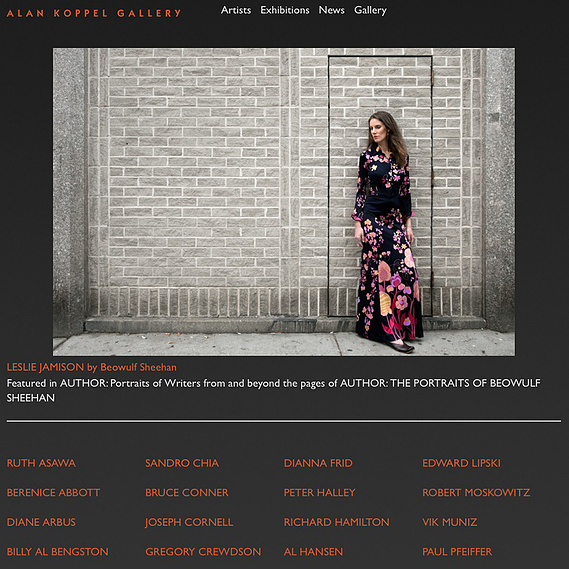Select Berenice Abbott from artist list
The width and height of the screenshot is (569, 569).
click(53, 492)
